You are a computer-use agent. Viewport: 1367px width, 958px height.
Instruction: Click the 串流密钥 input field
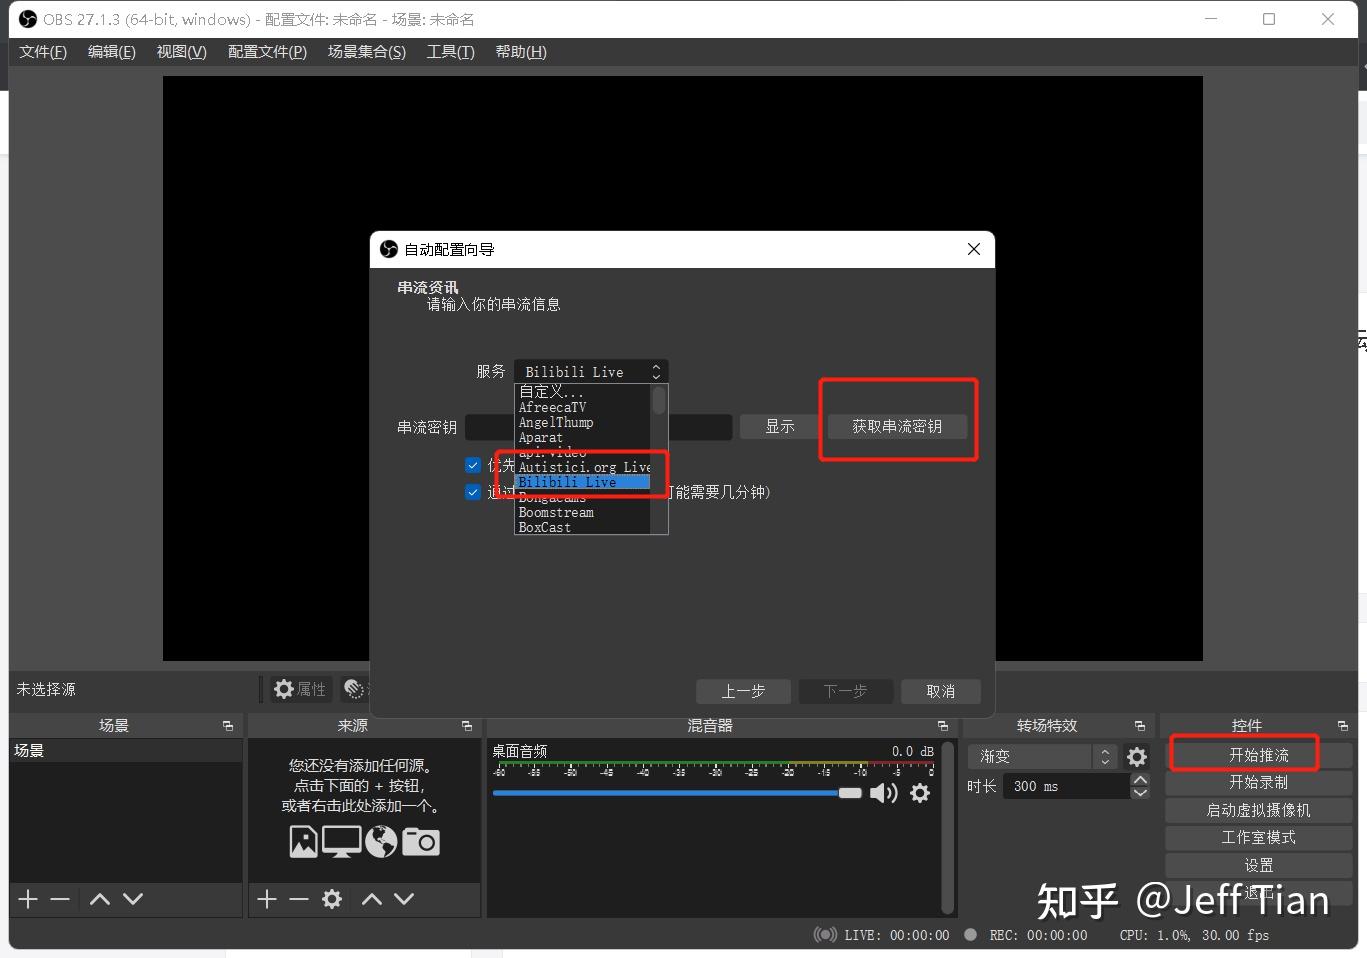coord(598,427)
